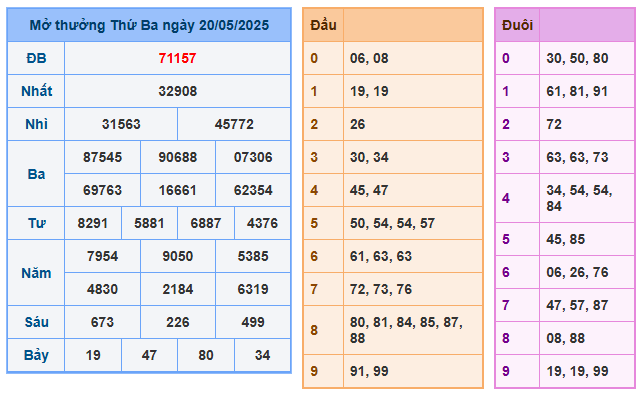Screen dimensions: 642x395
Task: Select Đầu values '06, 08'
Action: pos(369,59)
